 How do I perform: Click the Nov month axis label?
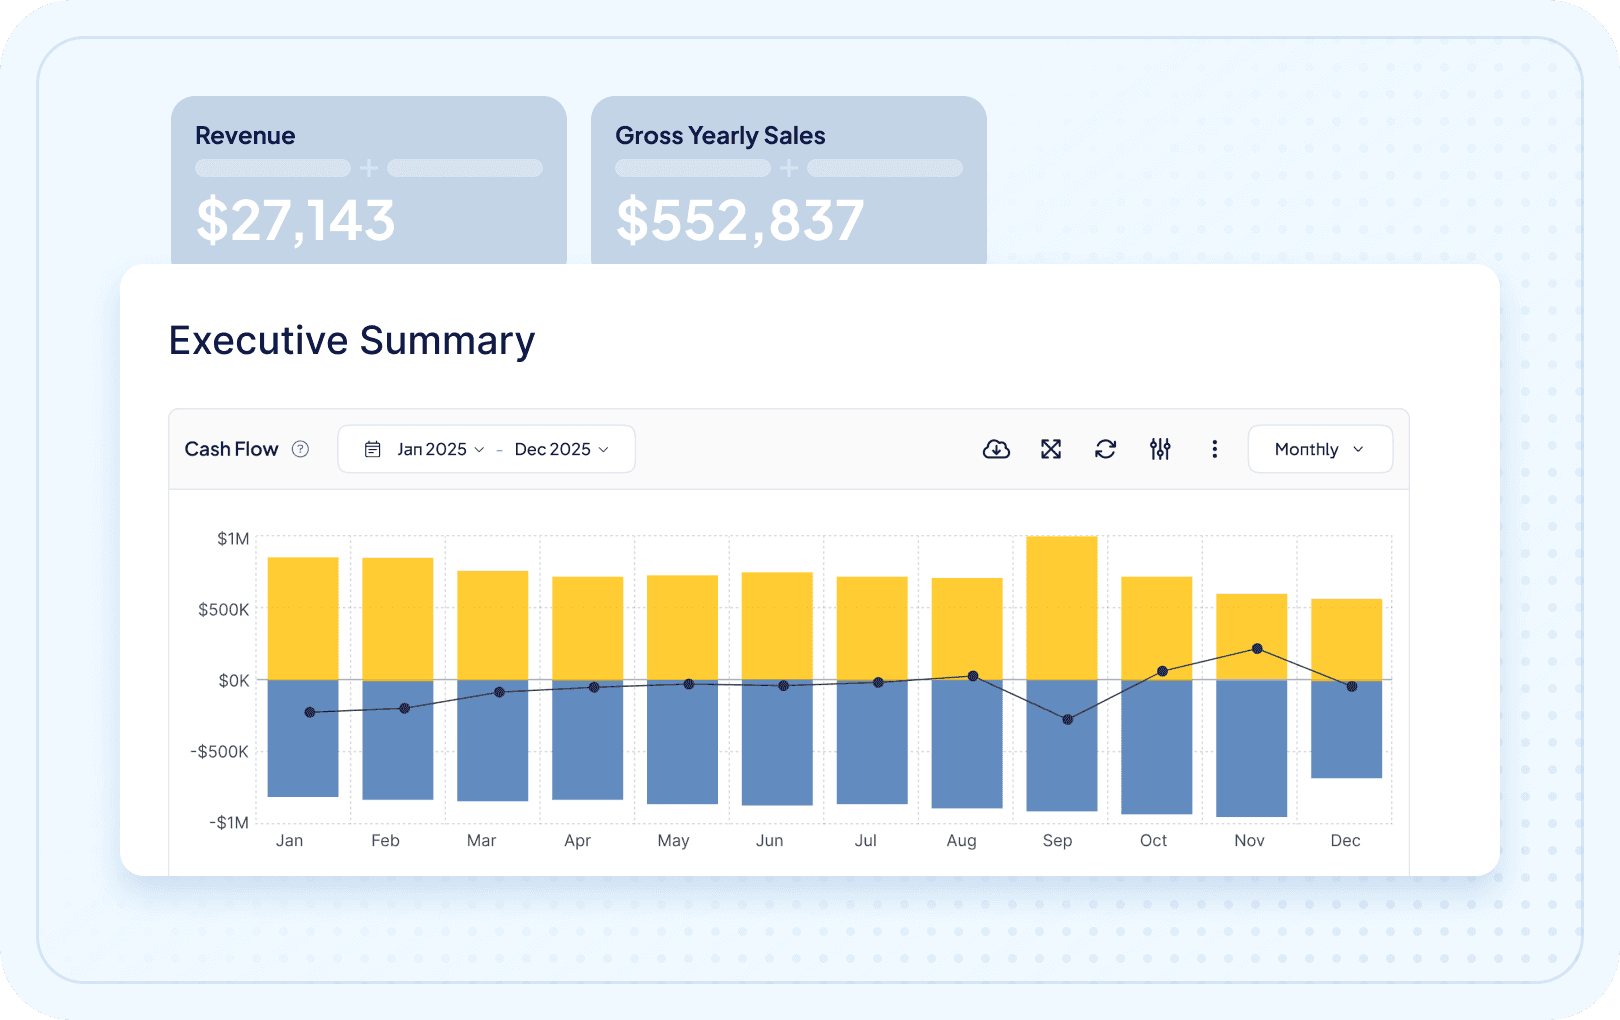click(x=1249, y=841)
